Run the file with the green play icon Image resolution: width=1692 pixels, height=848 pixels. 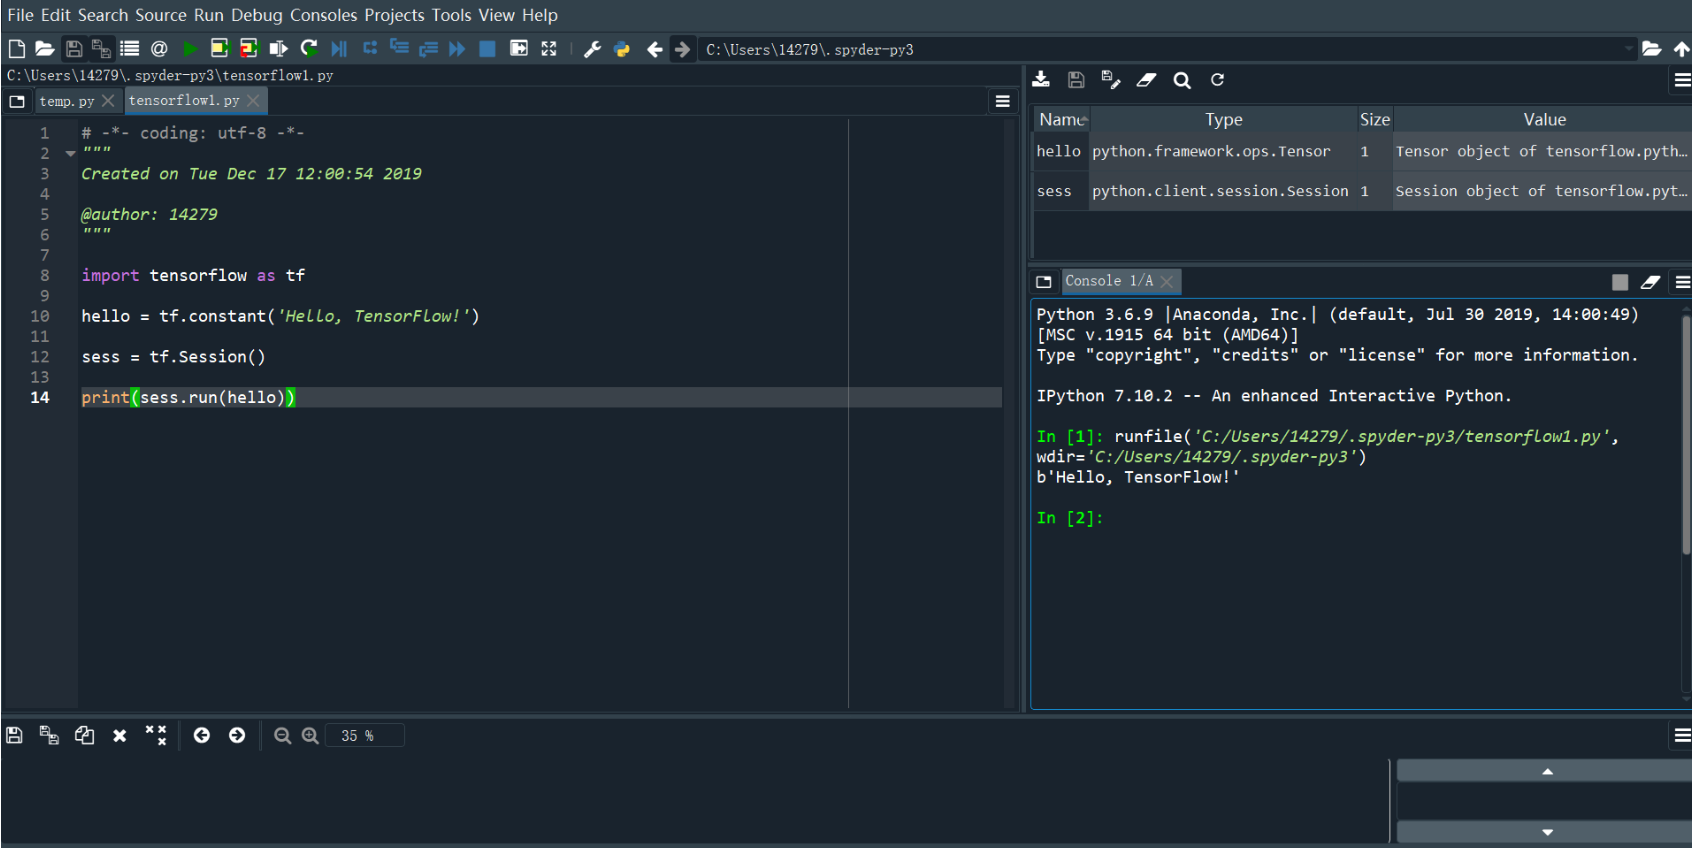tap(190, 49)
